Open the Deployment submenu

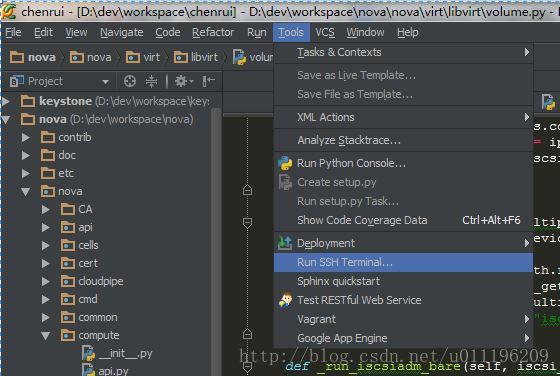(x=403, y=243)
